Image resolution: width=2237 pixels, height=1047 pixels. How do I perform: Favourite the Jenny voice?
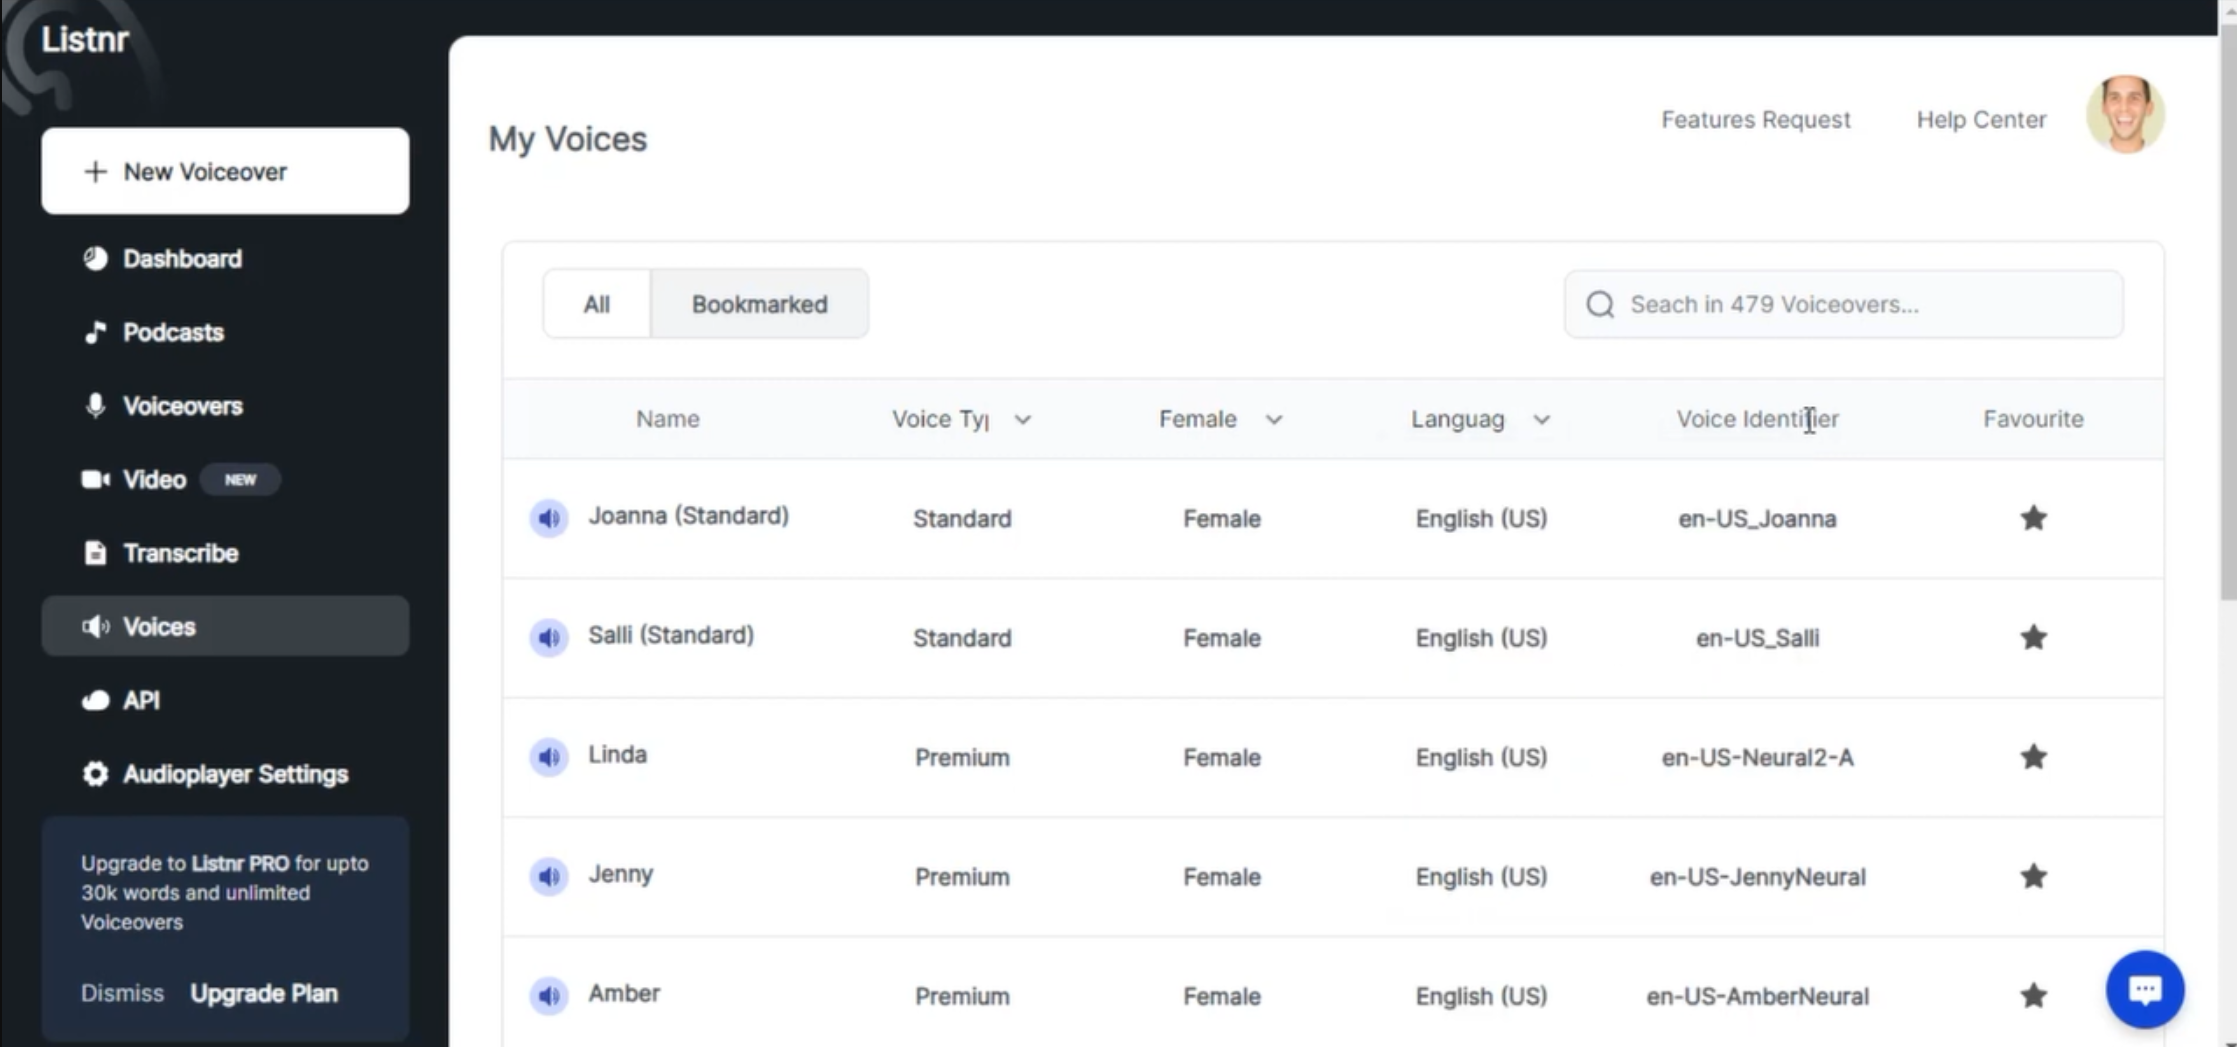point(2033,876)
